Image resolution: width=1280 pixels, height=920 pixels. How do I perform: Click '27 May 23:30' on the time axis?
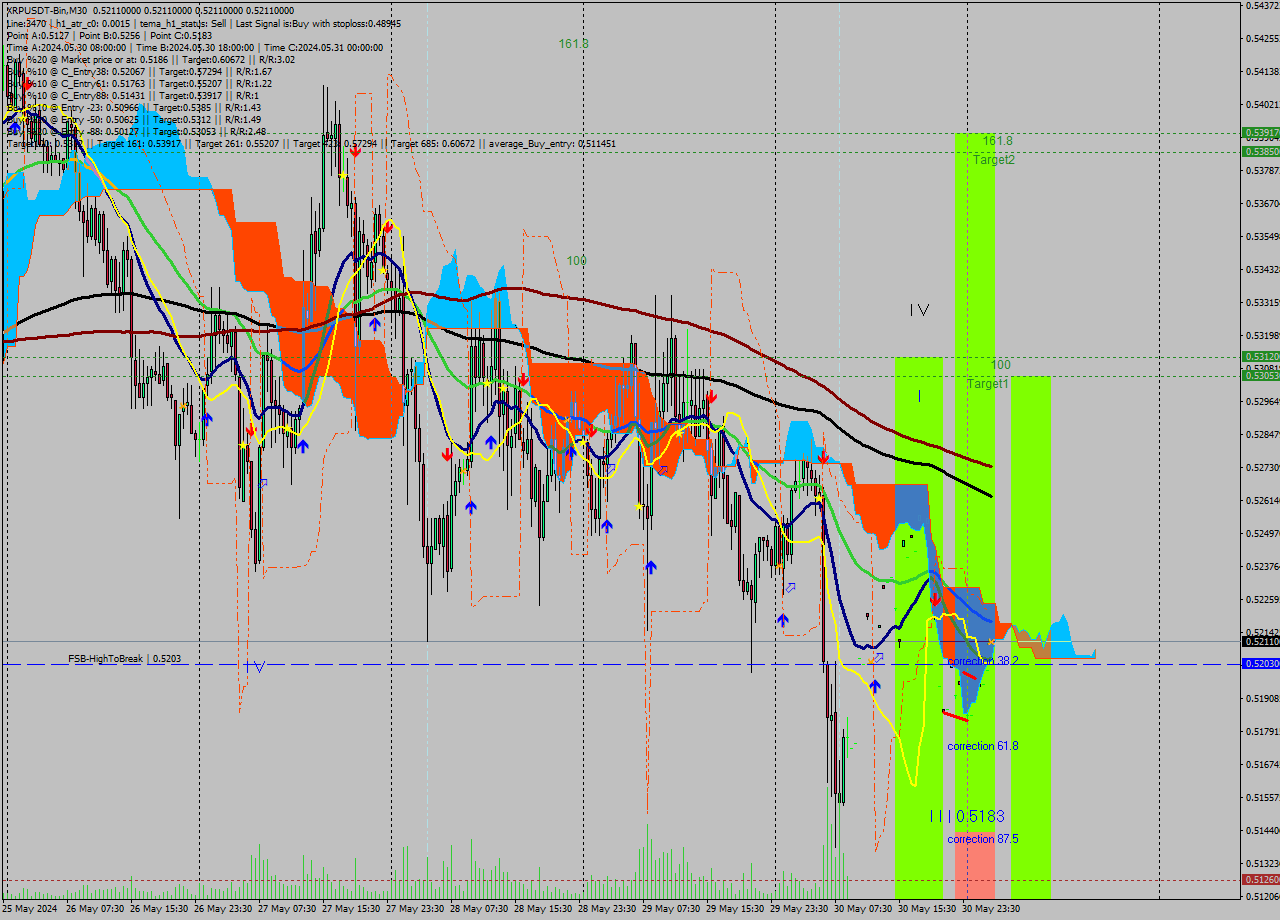click(416, 909)
